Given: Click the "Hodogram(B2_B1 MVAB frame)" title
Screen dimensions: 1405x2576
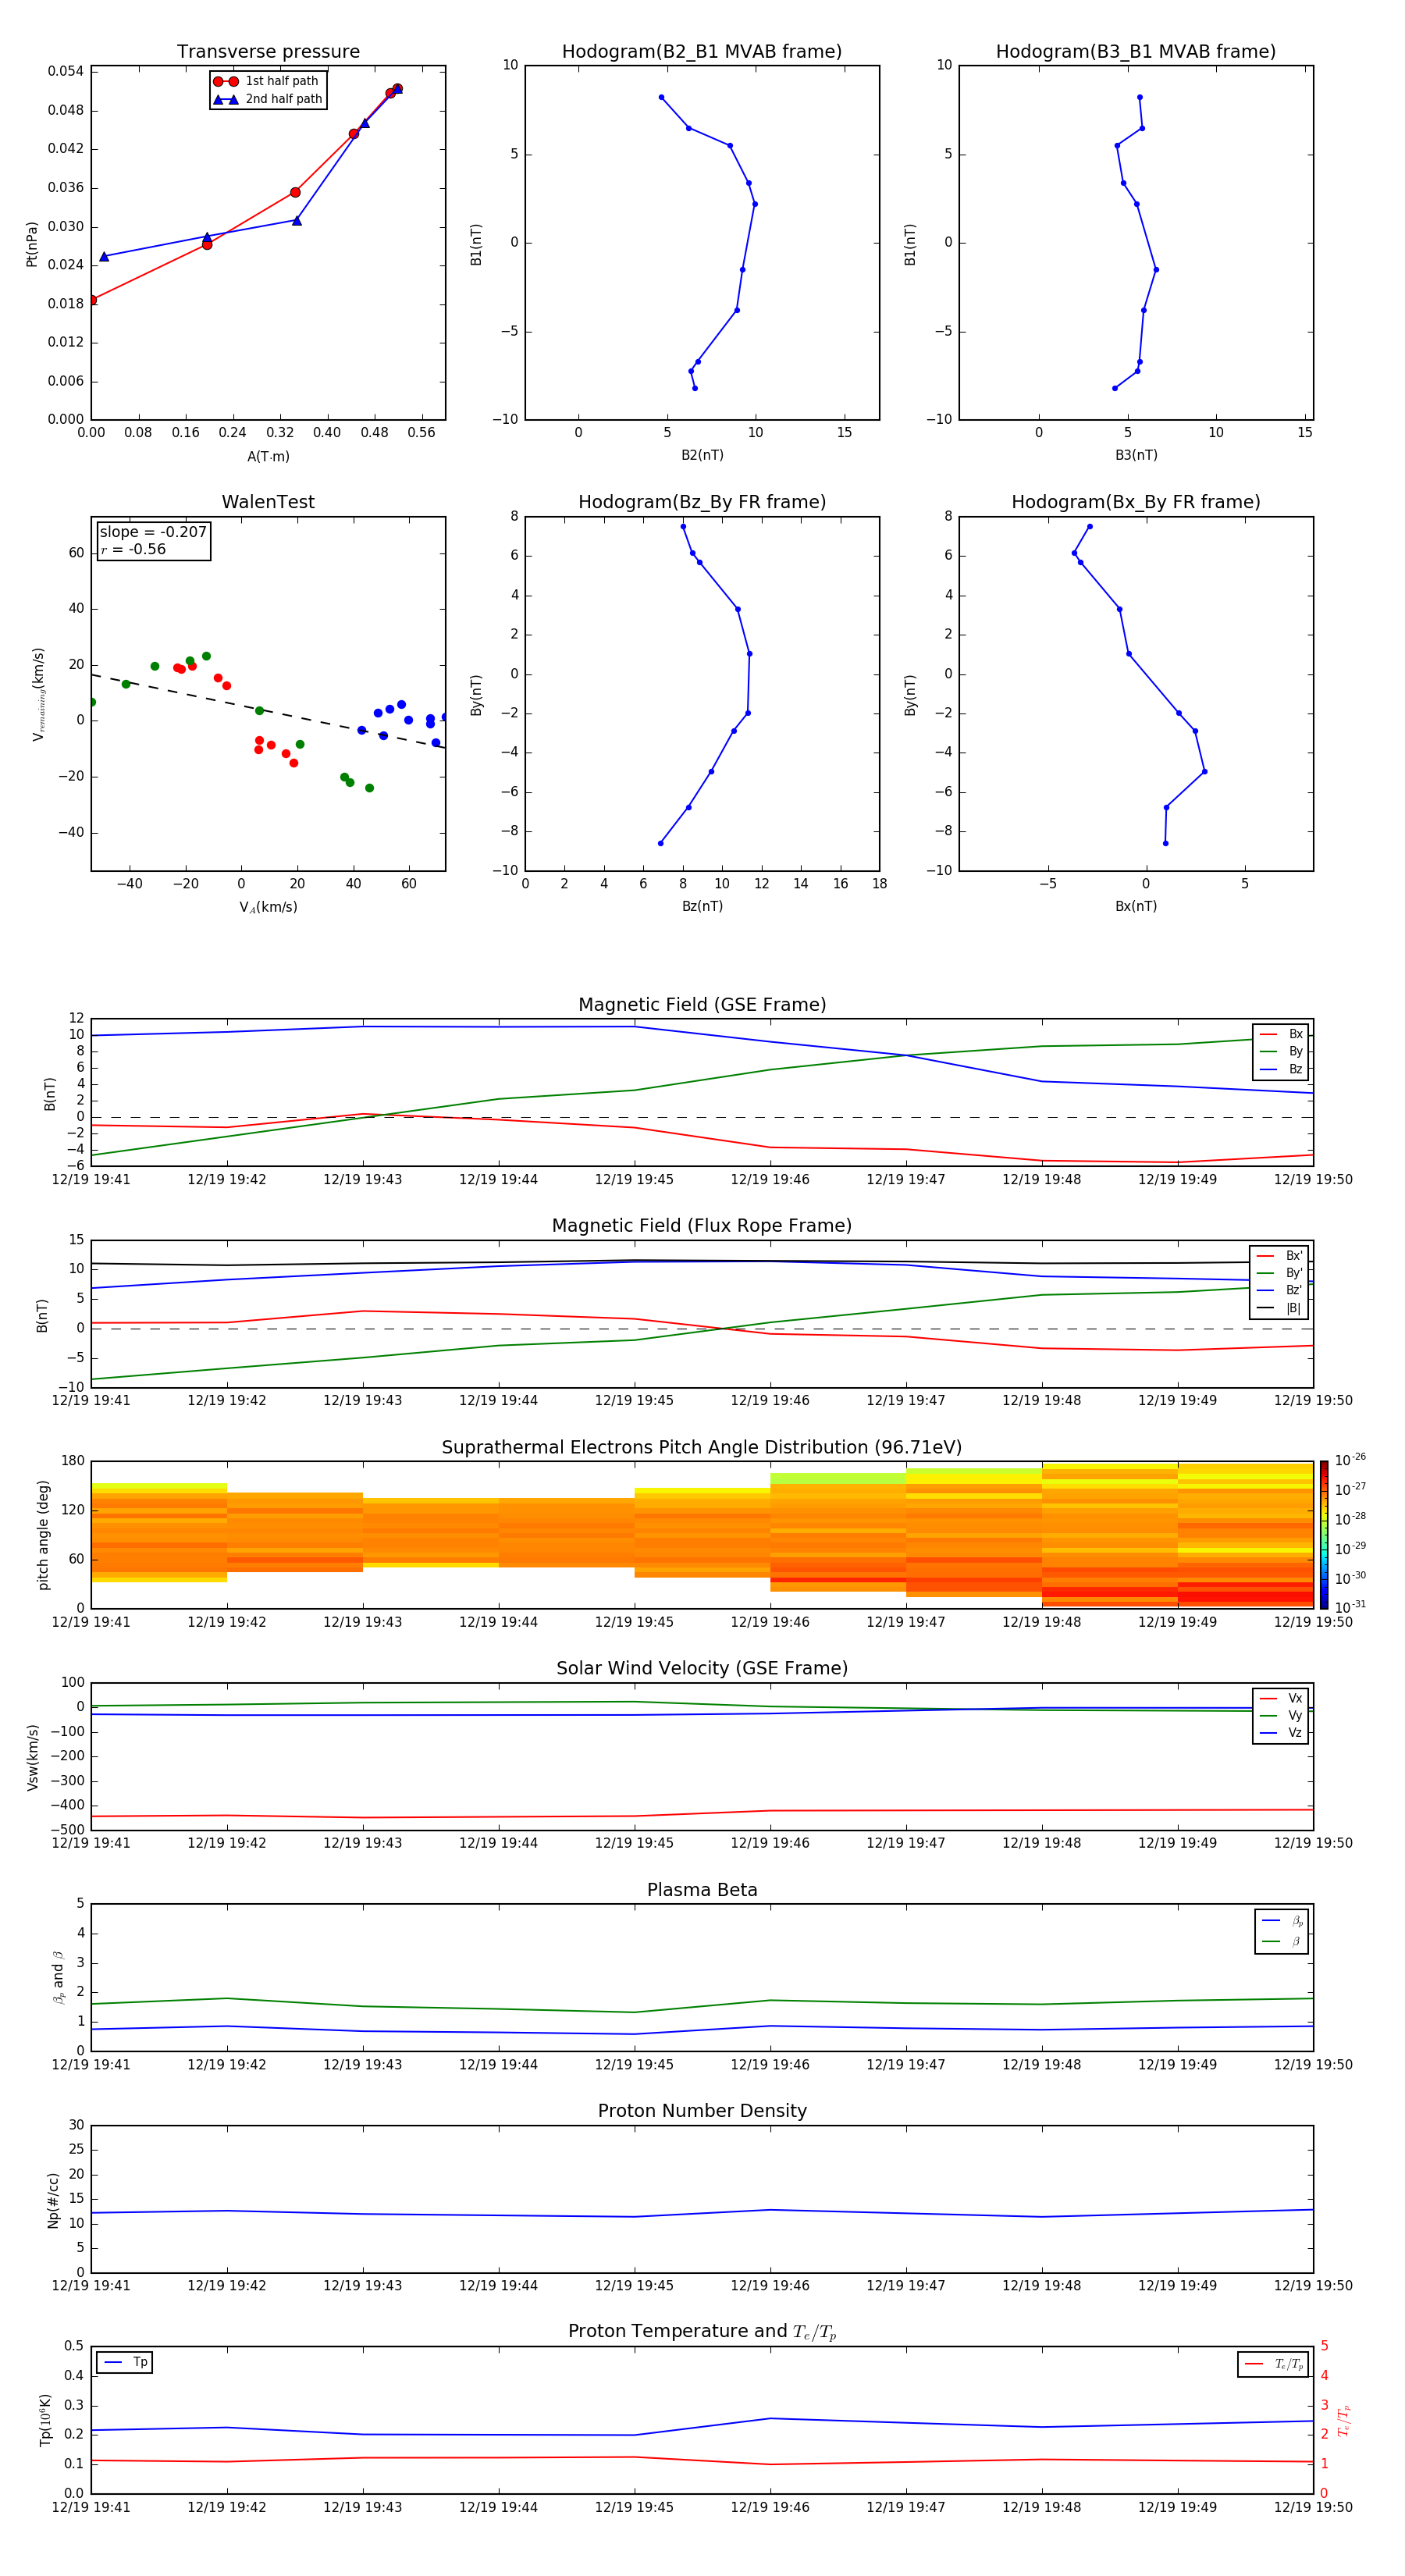Looking at the screenshot, I should [702, 52].
